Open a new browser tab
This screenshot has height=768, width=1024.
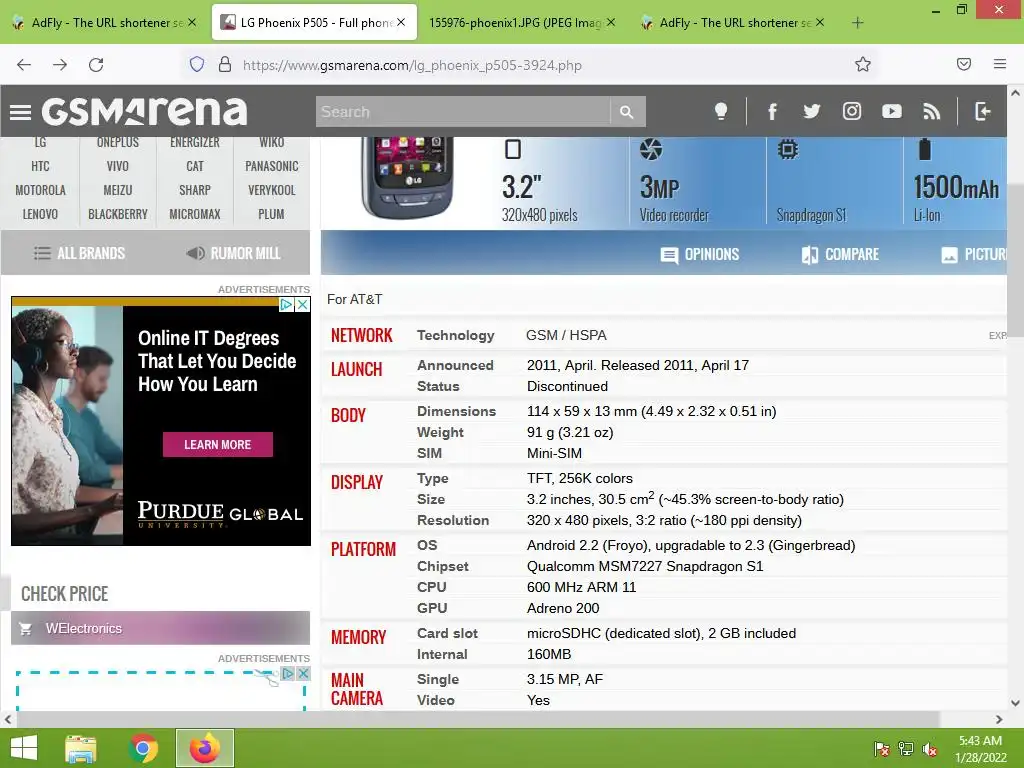(857, 23)
